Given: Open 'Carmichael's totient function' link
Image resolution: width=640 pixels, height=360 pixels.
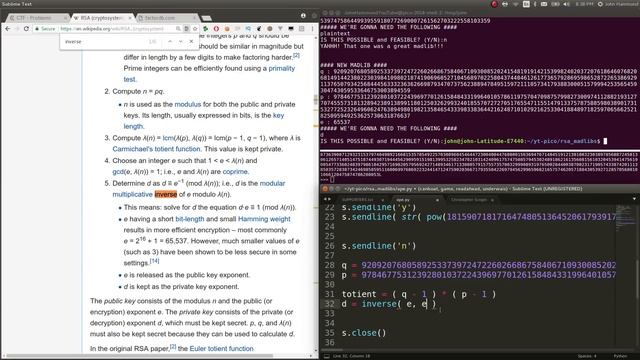Looking at the screenshot, I should pos(156,149).
